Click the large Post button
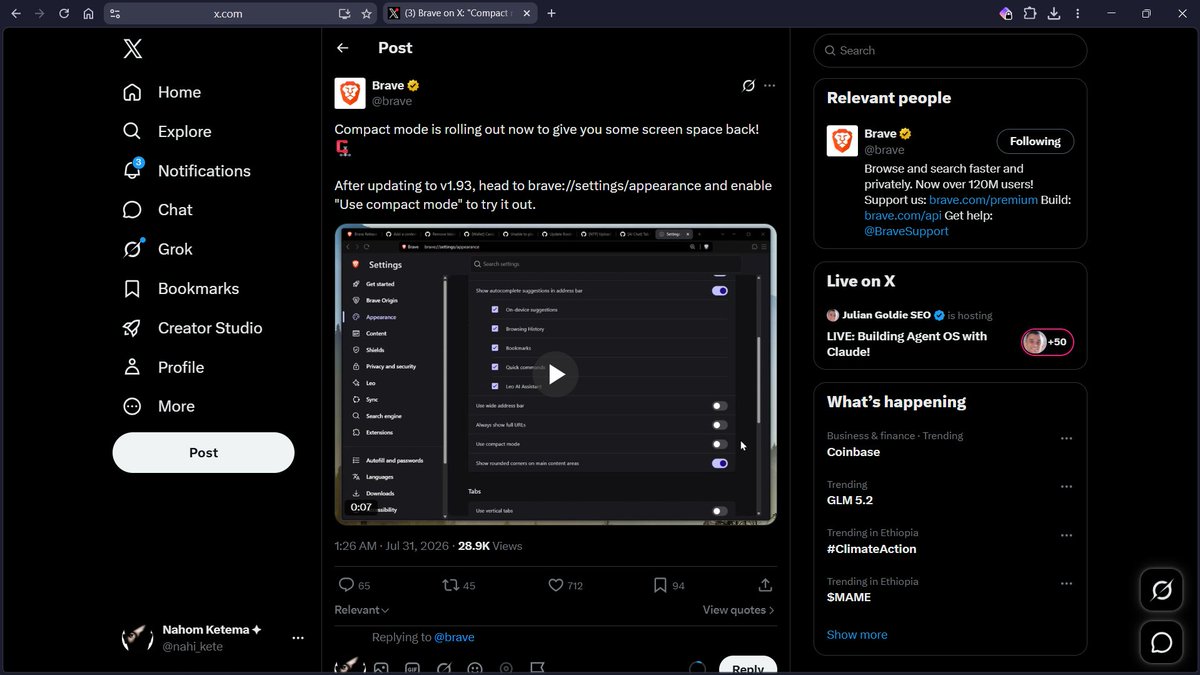 203,453
